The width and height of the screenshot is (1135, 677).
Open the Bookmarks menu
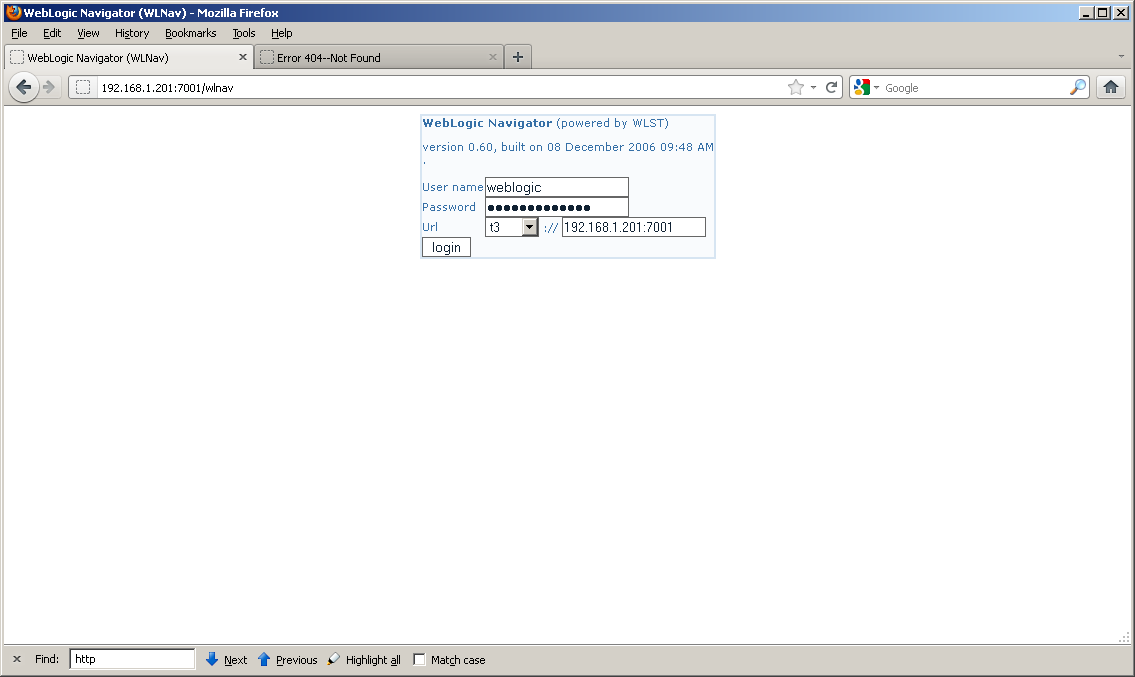pos(190,32)
